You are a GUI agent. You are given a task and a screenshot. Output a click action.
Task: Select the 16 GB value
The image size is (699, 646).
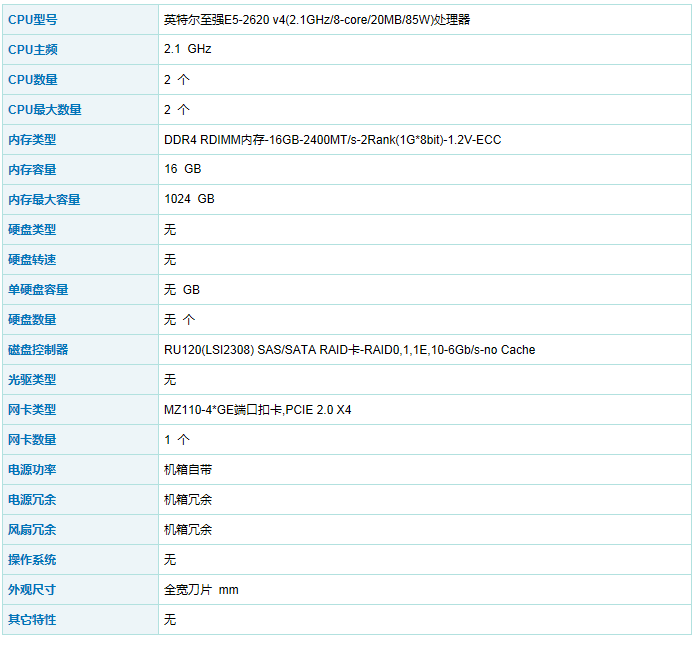pyautogui.click(x=182, y=169)
